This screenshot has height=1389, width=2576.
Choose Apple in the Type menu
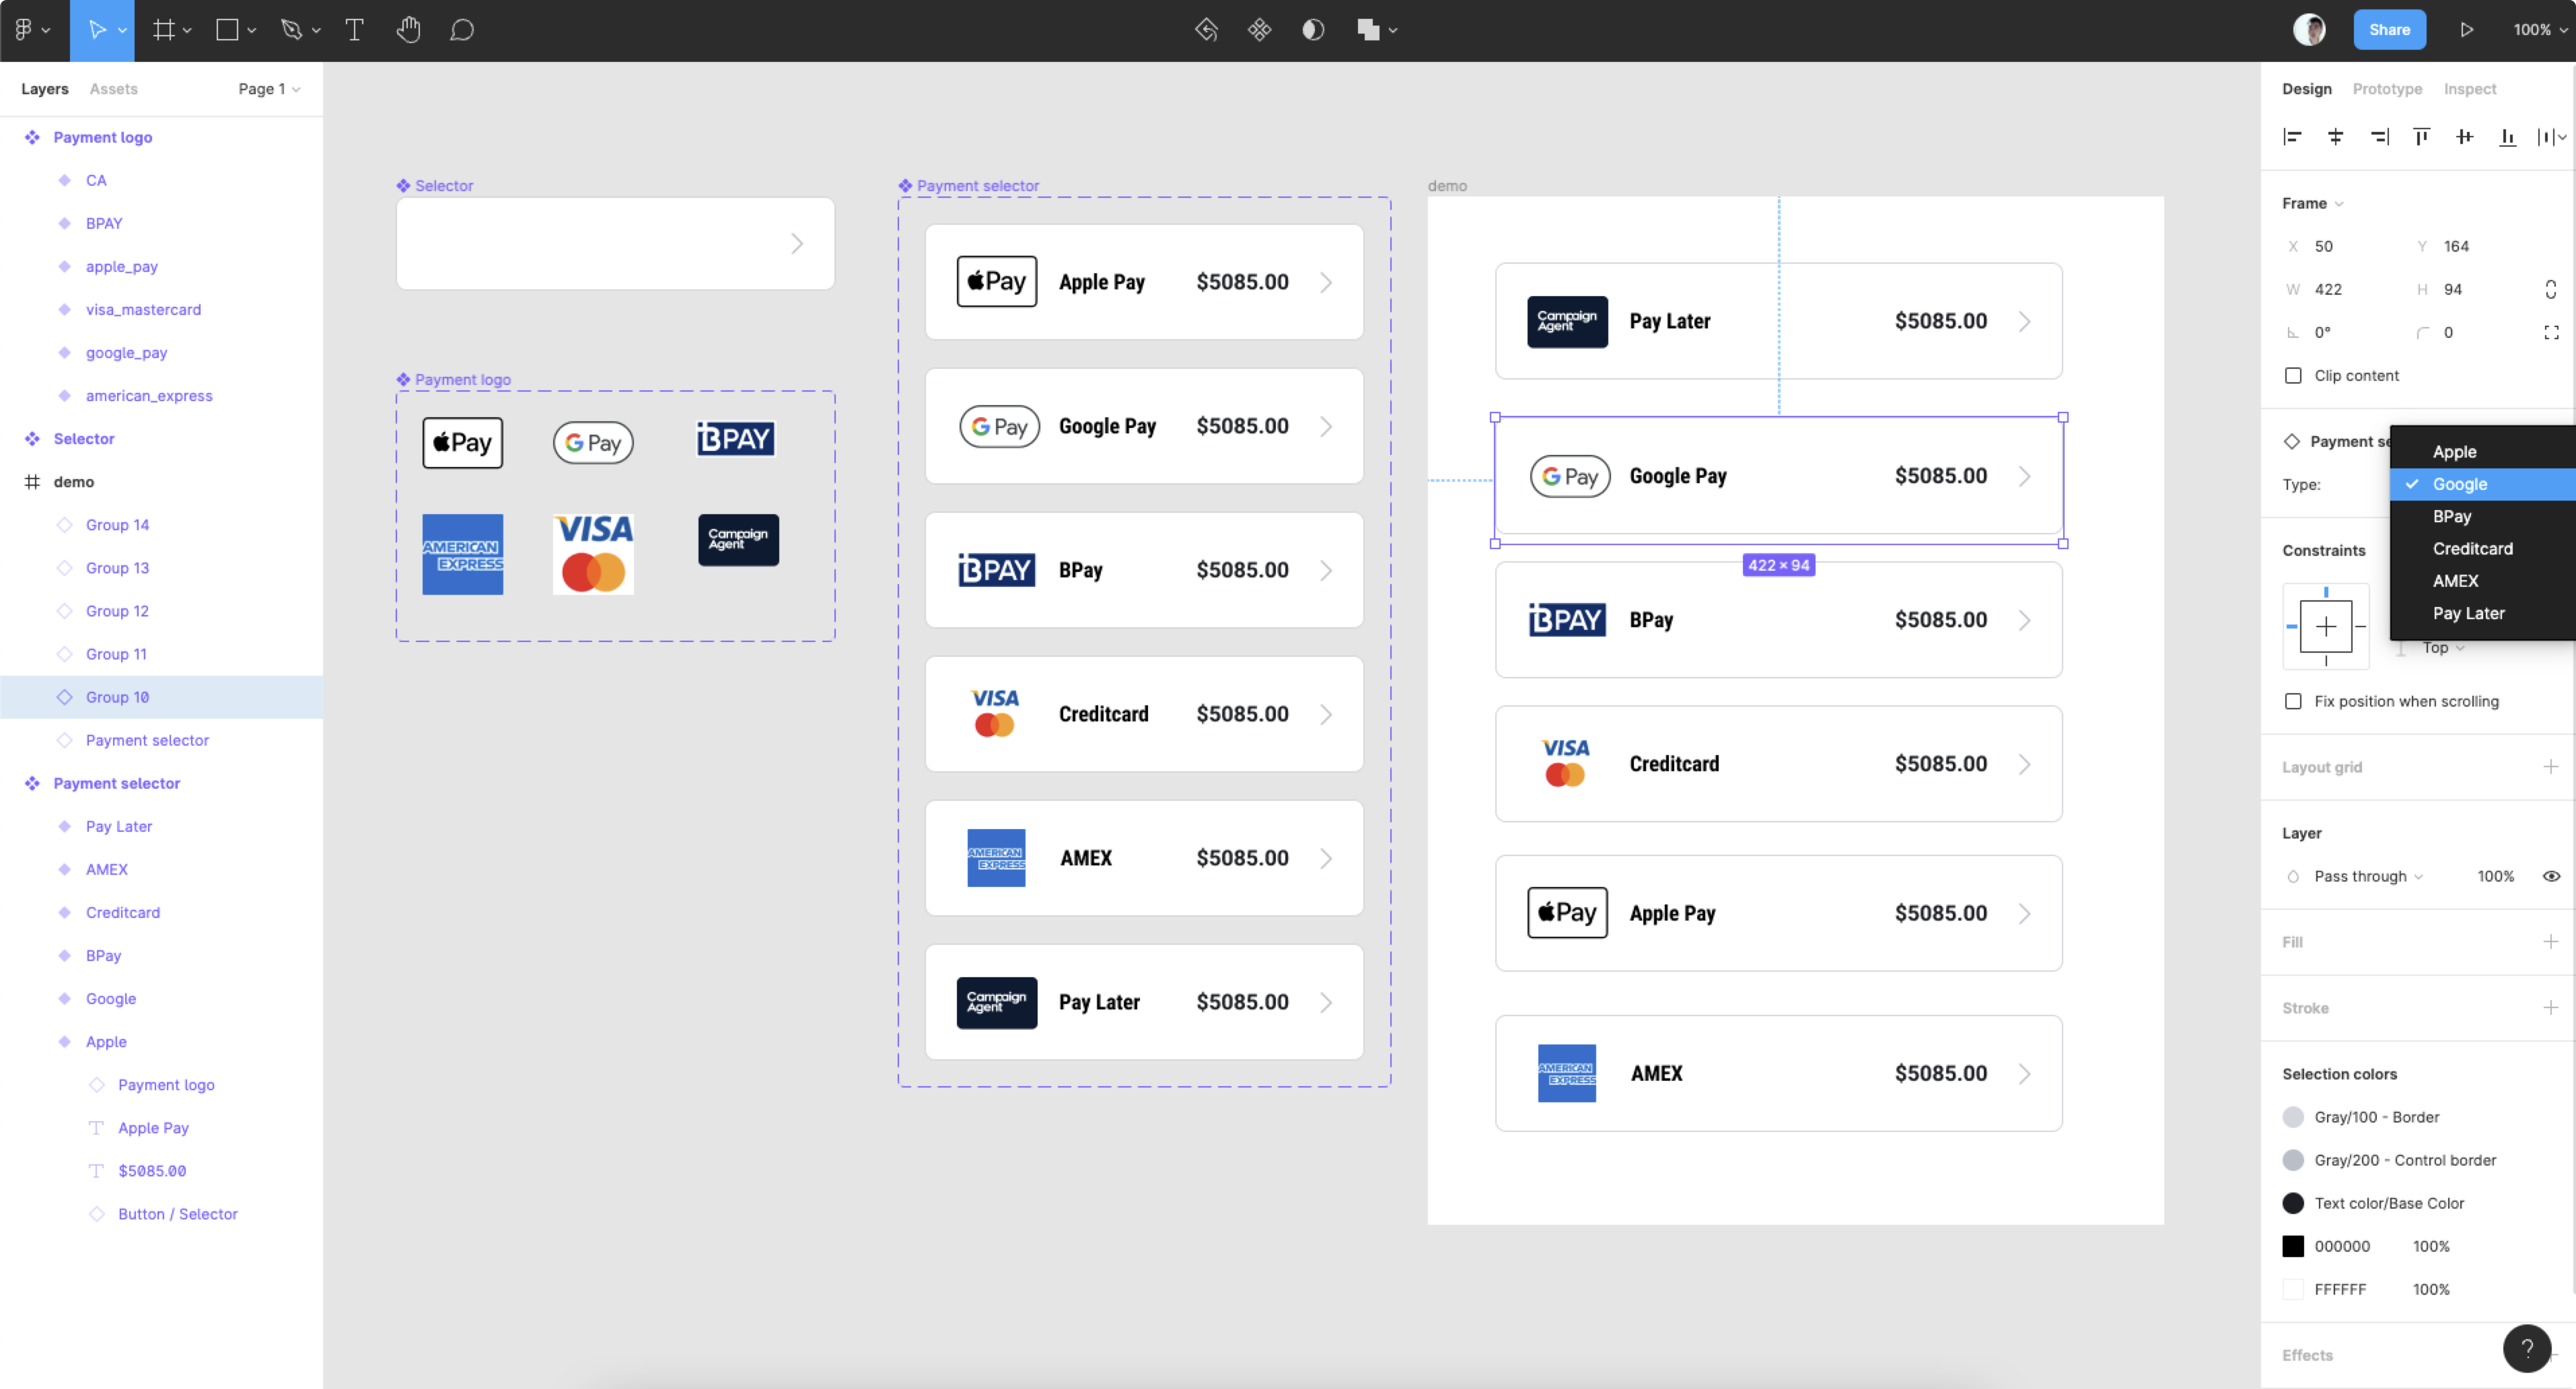(x=2482, y=452)
